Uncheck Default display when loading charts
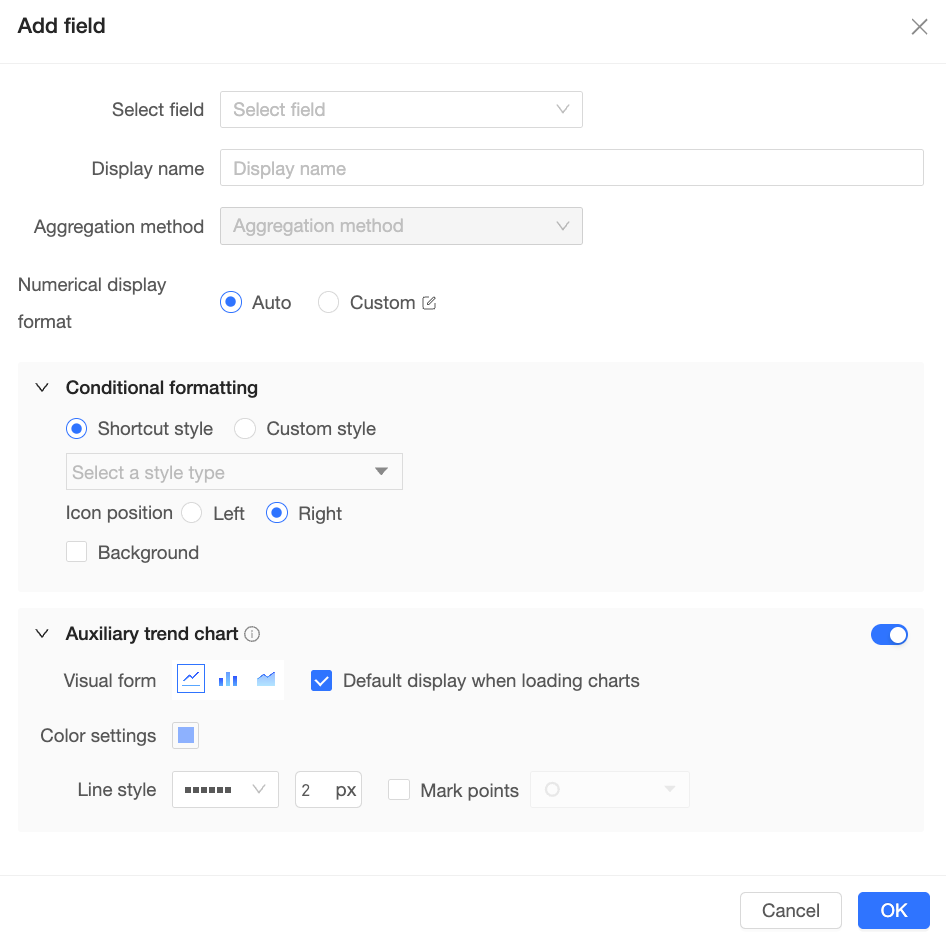Image resolution: width=946 pixels, height=944 pixels. (x=322, y=681)
